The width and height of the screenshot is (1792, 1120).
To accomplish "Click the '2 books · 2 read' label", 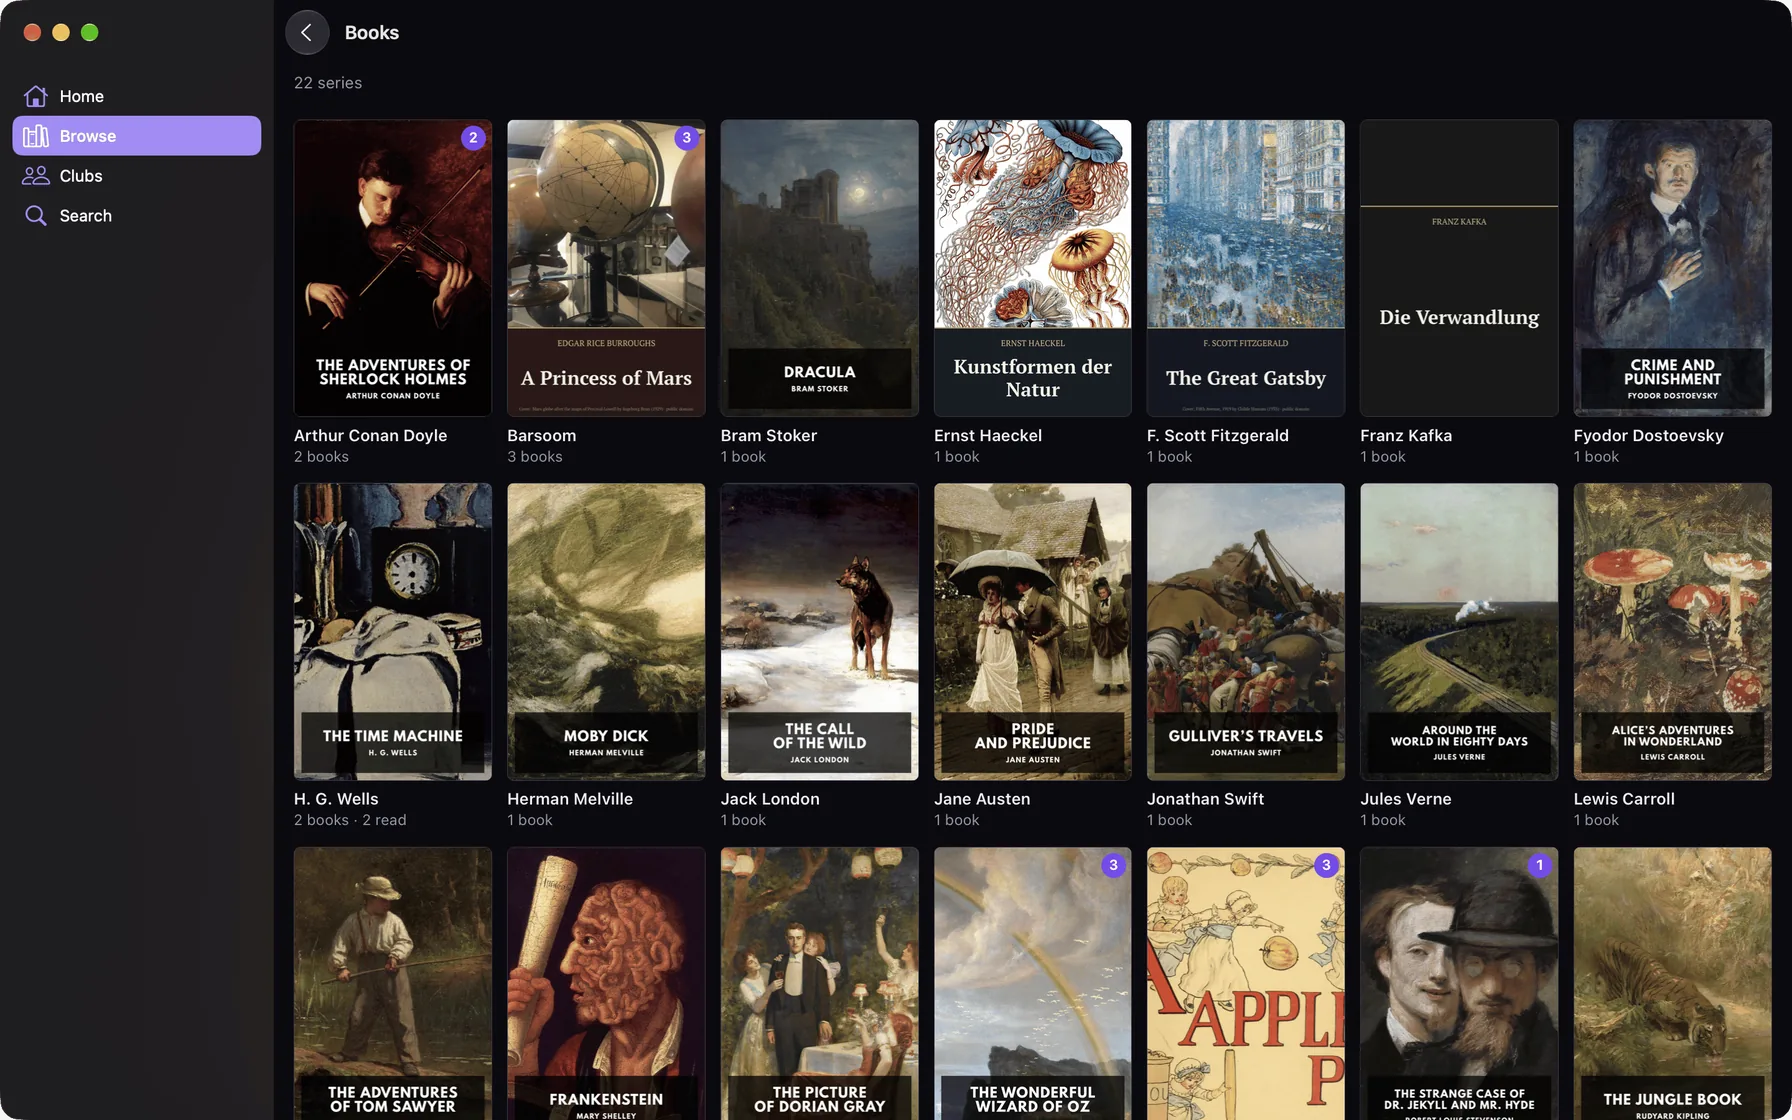I will point(350,820).
